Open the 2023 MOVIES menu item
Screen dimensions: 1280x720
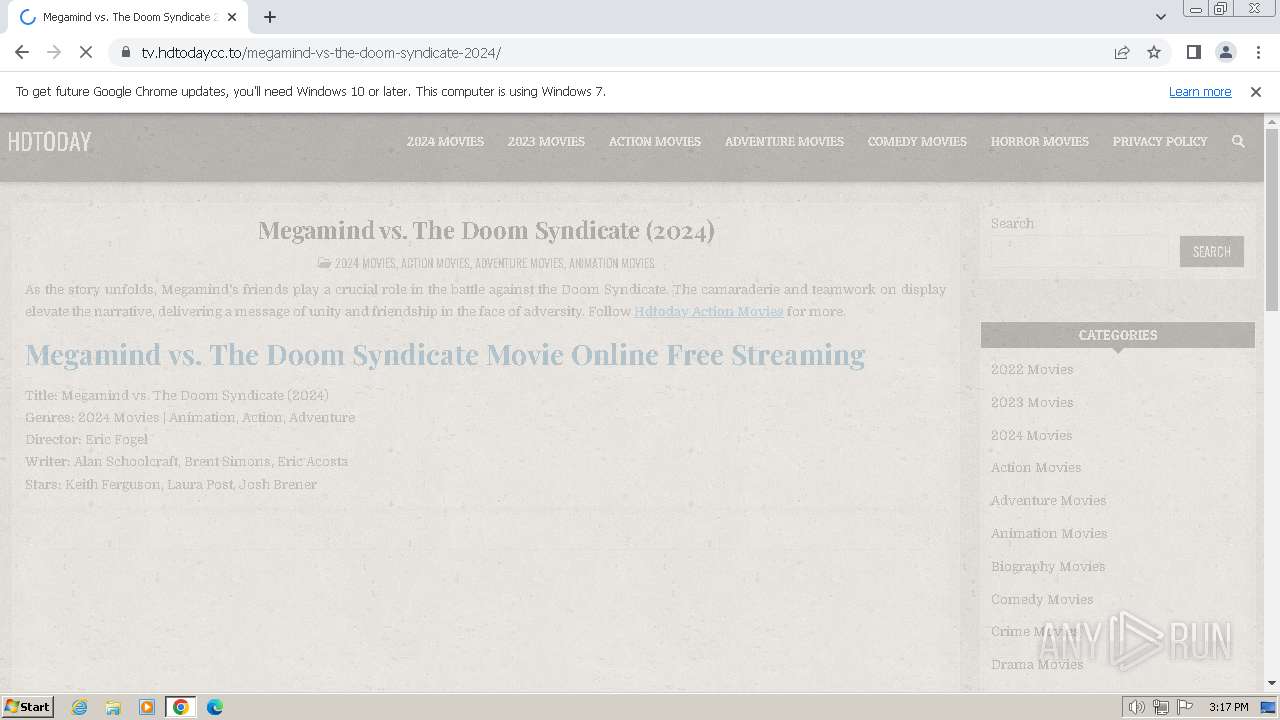(546, 141)
